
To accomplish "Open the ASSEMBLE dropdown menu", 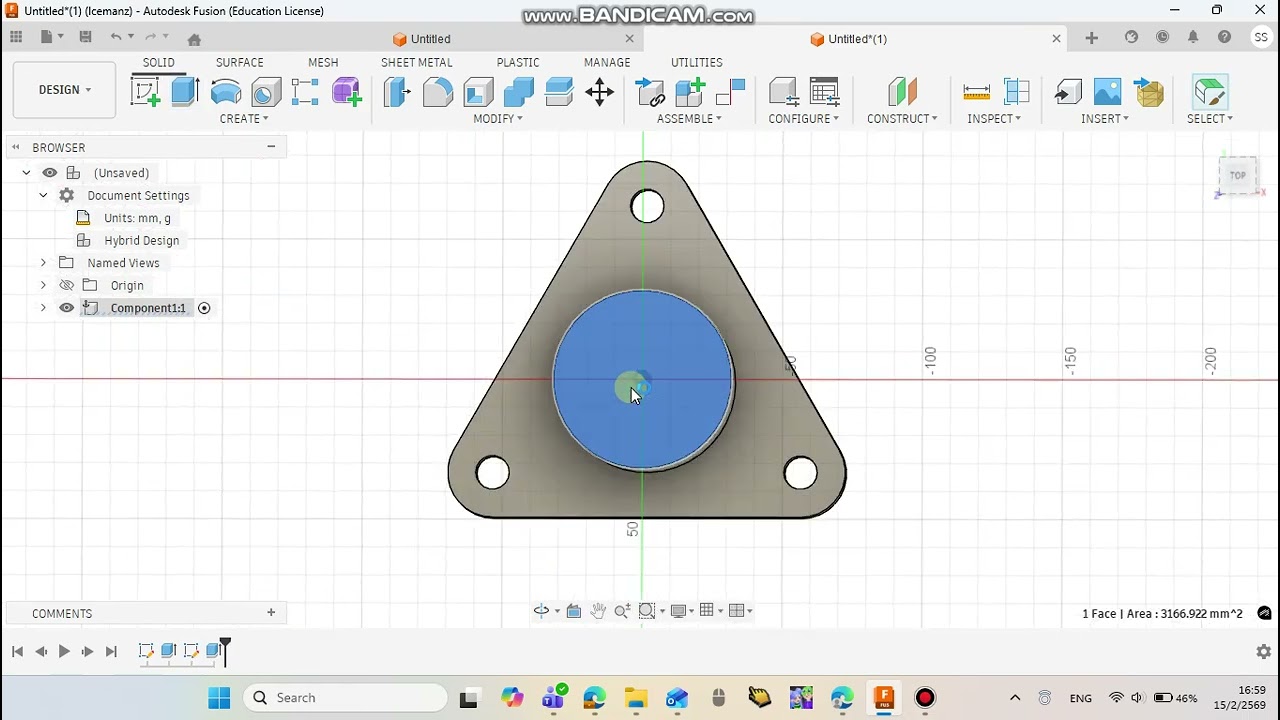I will point(689,119).
